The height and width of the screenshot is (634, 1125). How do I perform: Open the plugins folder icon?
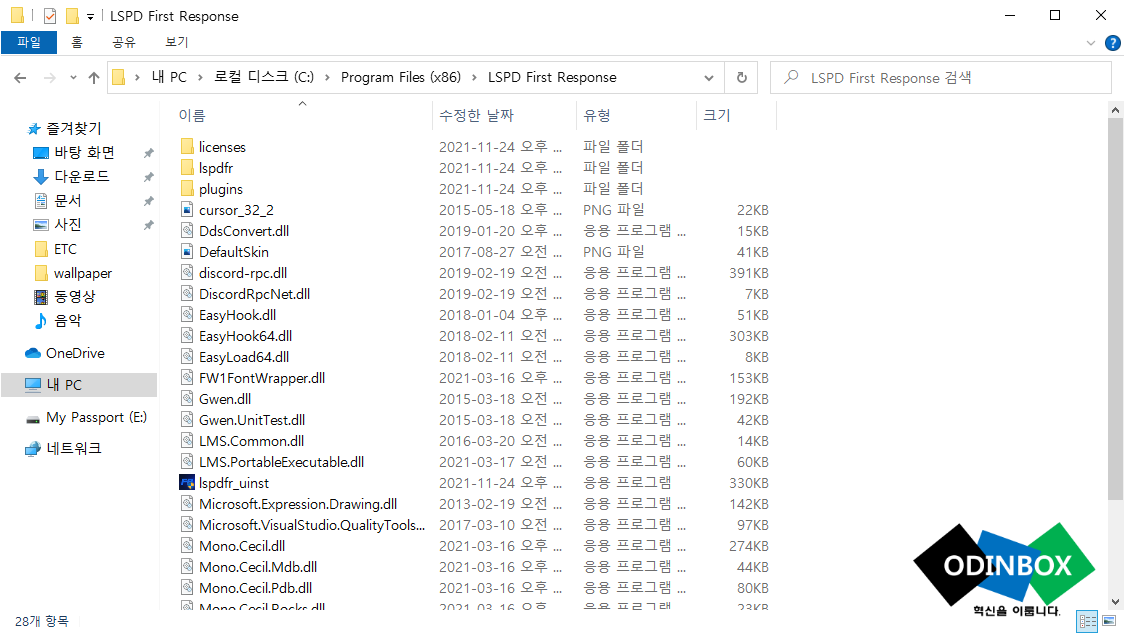point(187,189)
